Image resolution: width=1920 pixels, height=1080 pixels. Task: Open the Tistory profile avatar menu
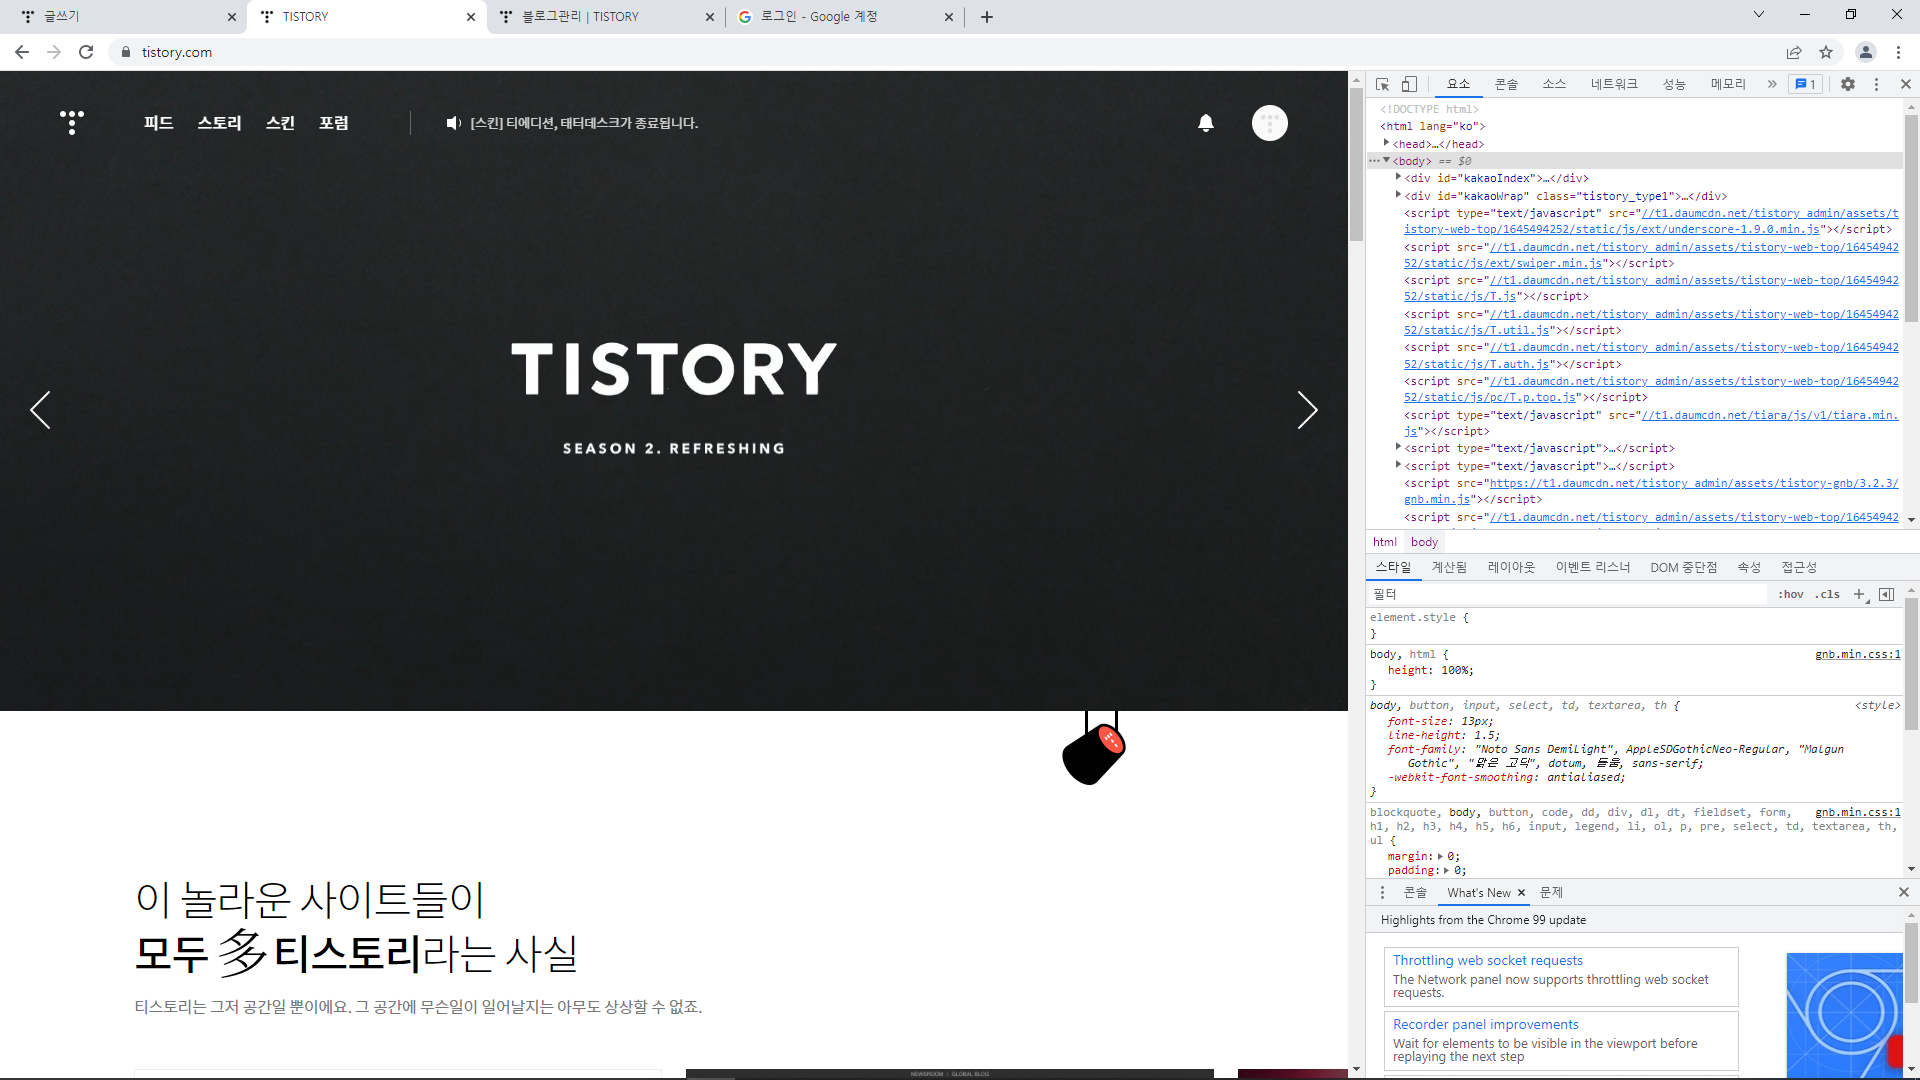[x=1270, y=123]
